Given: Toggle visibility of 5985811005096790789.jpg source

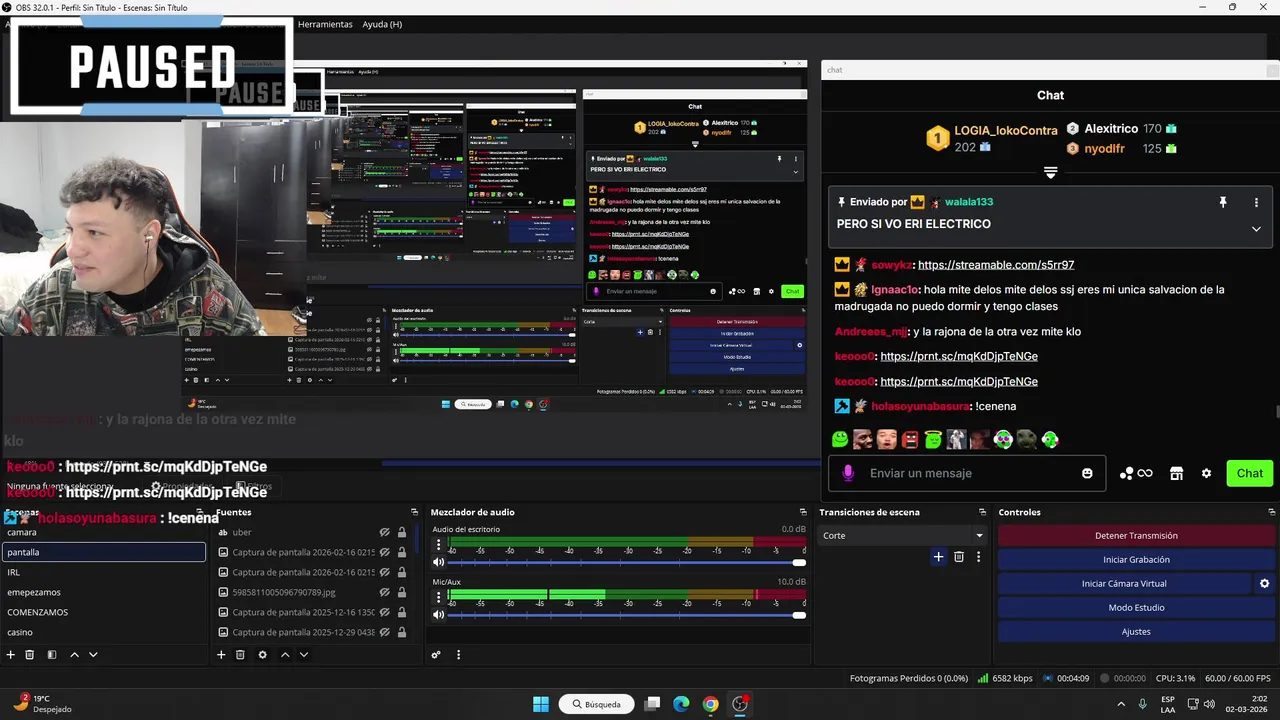Looking at the screenshot, I should point(384,592).
